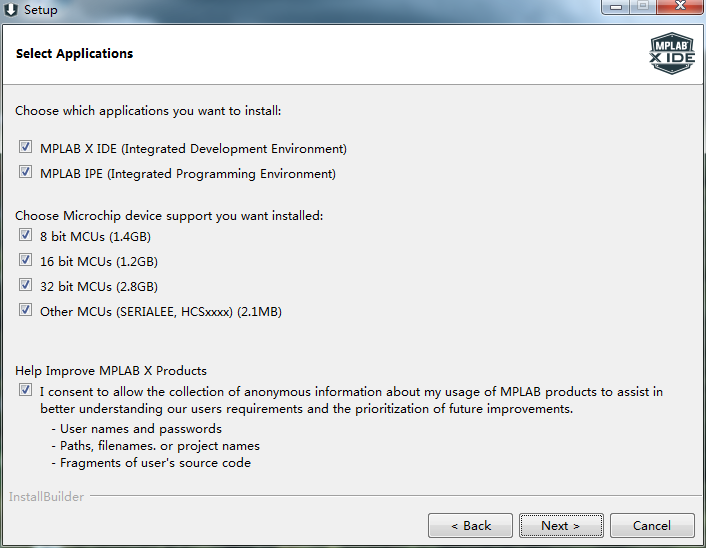Close the Setup window

680,7
